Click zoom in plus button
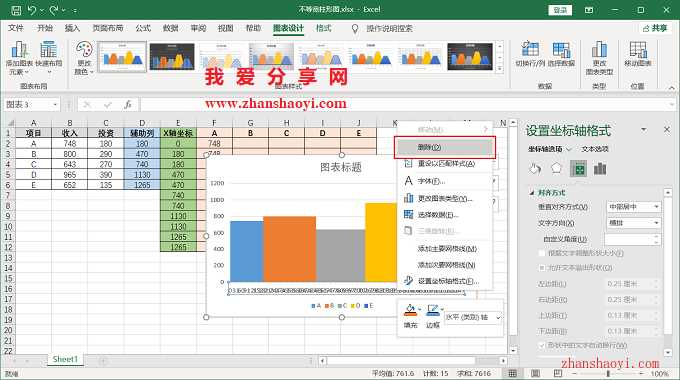This screenshot has width=680, height=380. coord(641,373)
